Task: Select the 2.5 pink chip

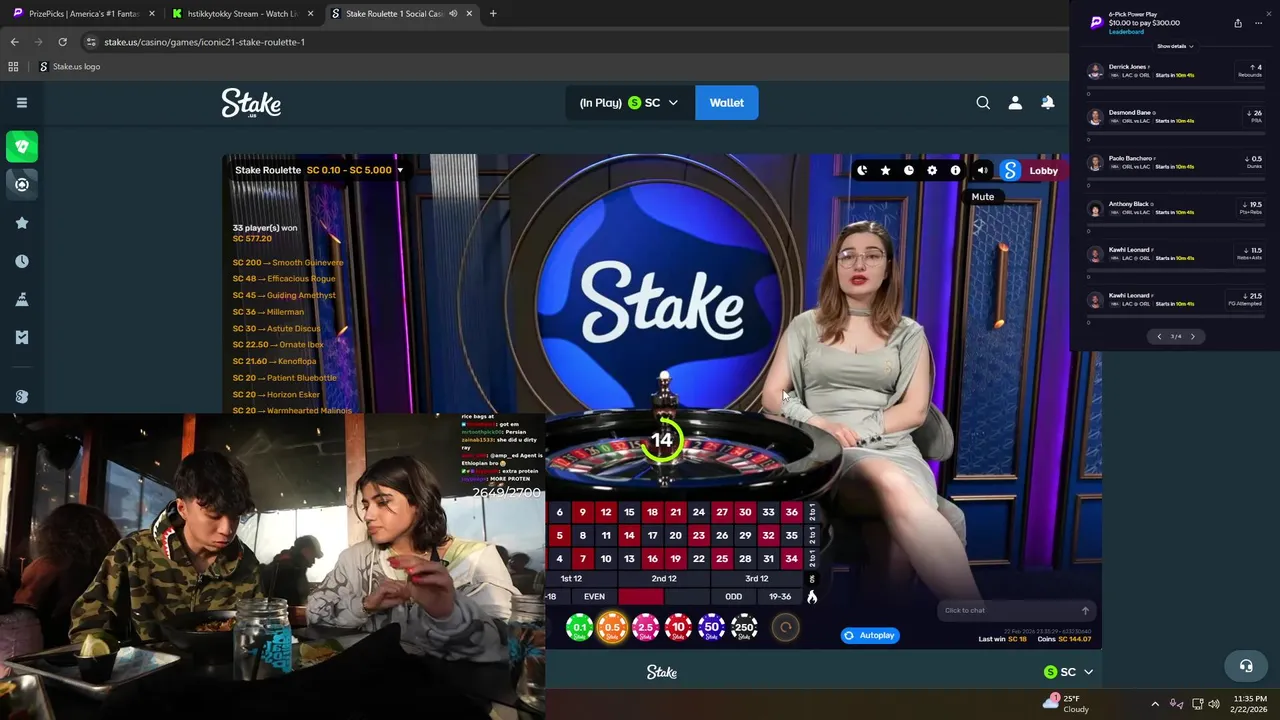Action: tap(646, 628)
